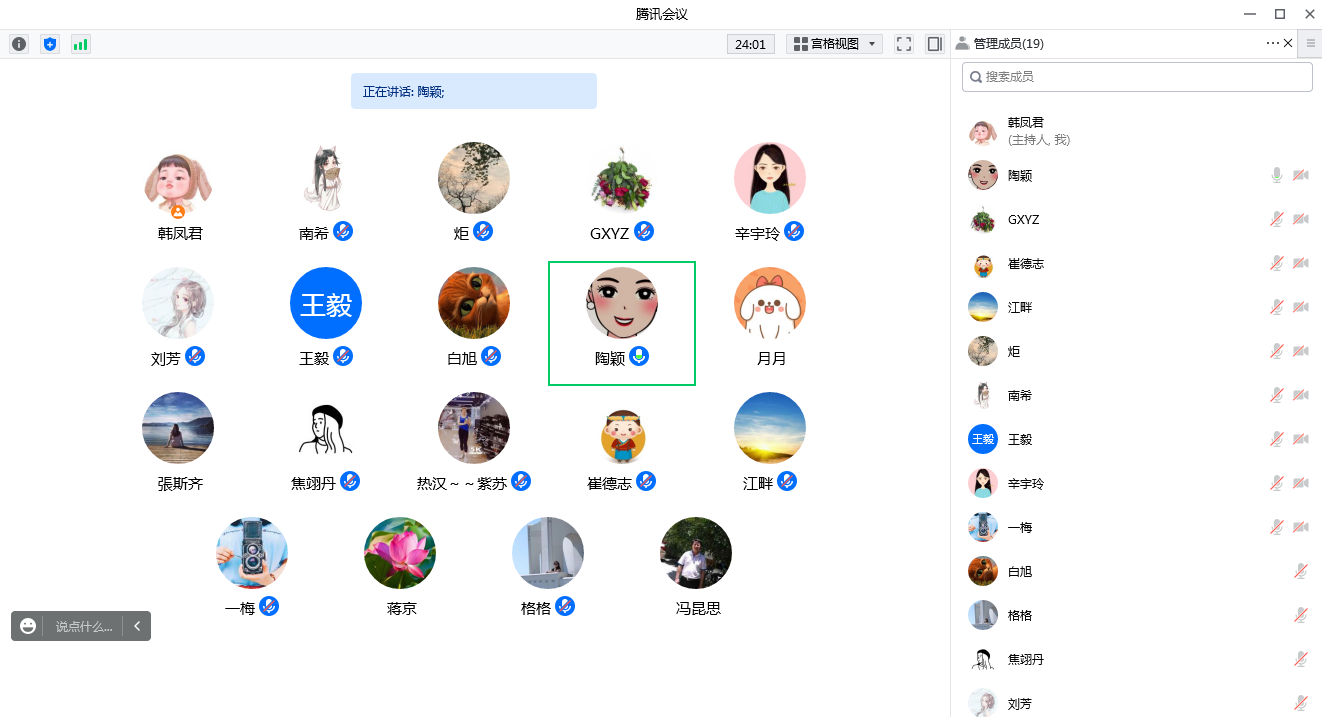The height and width of the screenshot is (717, 1322).
Task: Click the blue security shield icon
Action: (x=50, y=44)
